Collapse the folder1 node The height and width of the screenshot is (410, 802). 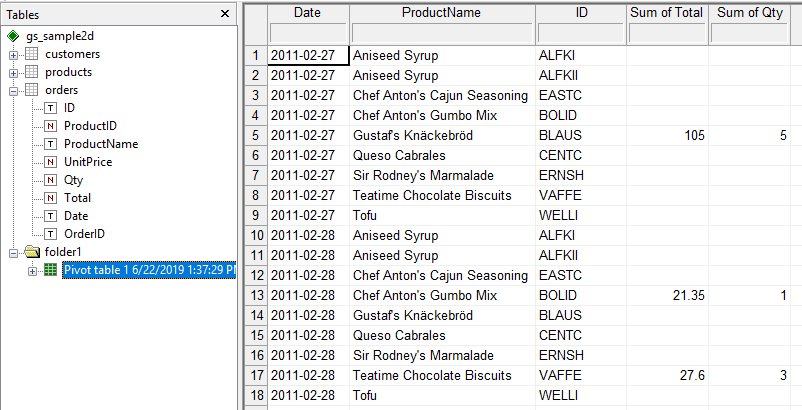pyautogui.click(x=14, y=252)
